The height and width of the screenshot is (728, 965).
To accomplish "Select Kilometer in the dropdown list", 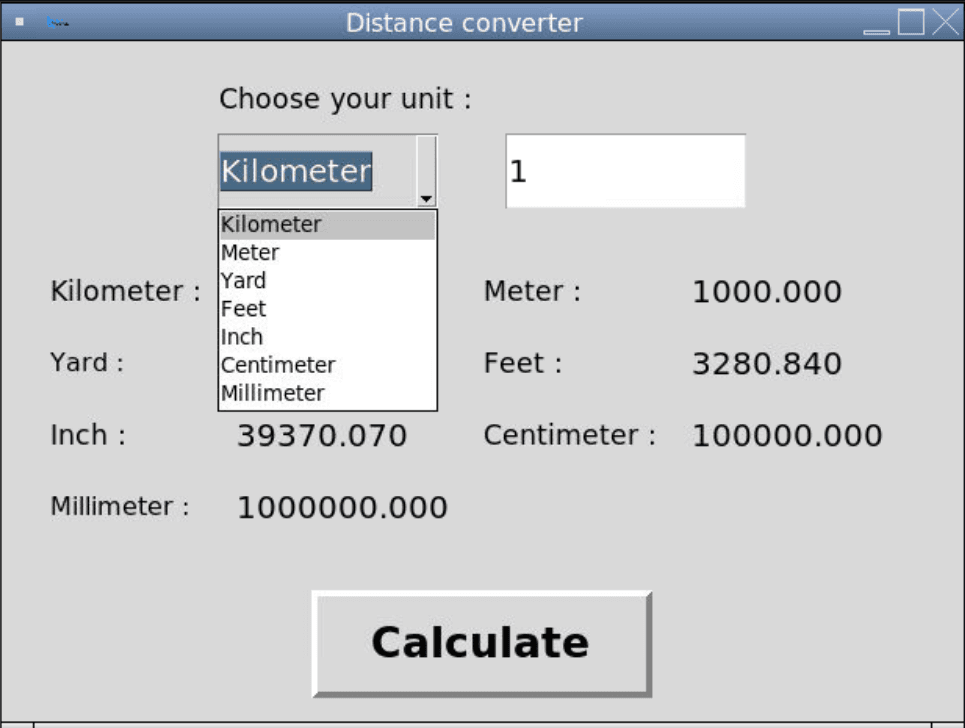I will (x=327, y=225).
